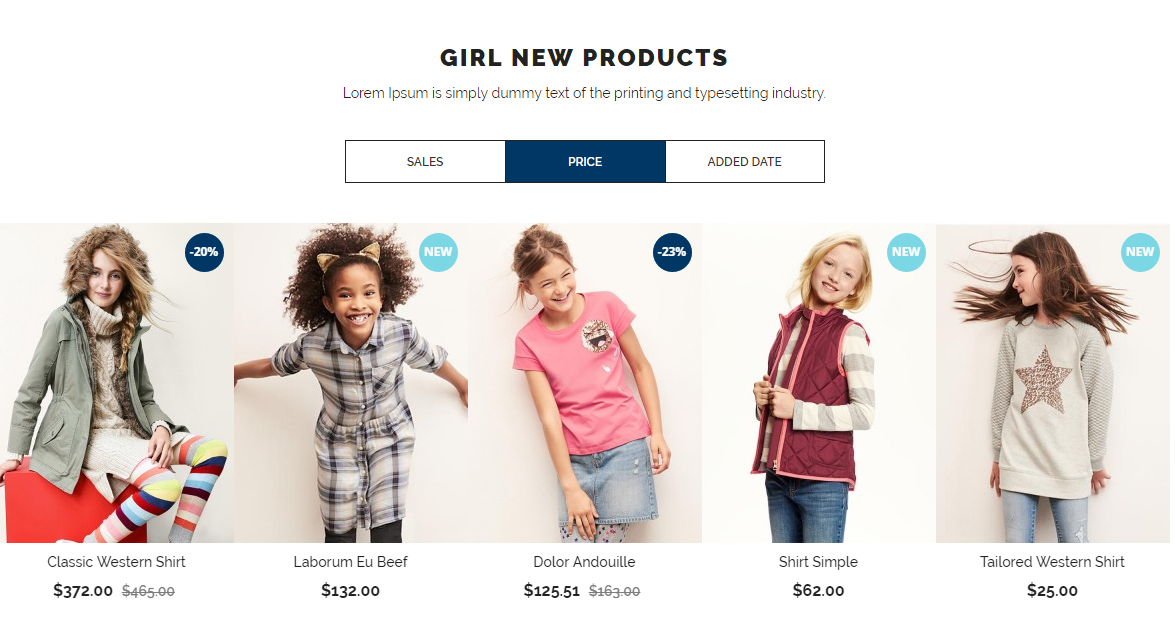
Task: Click the NEW badge on Laborum Eu Beef
Action: (x=438, y=252)
